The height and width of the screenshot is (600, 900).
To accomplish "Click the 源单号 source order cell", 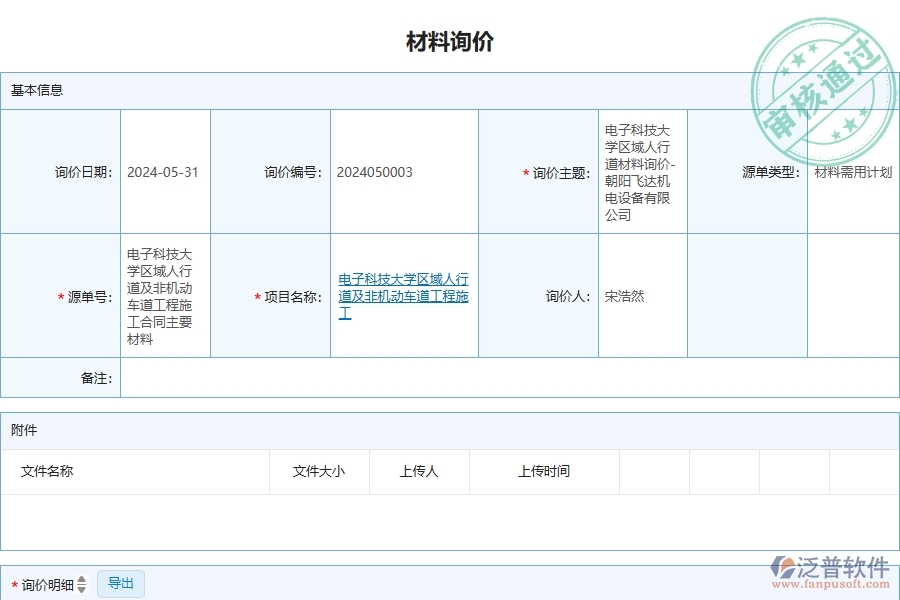I will pyautogui.click(x=163, y=295).
